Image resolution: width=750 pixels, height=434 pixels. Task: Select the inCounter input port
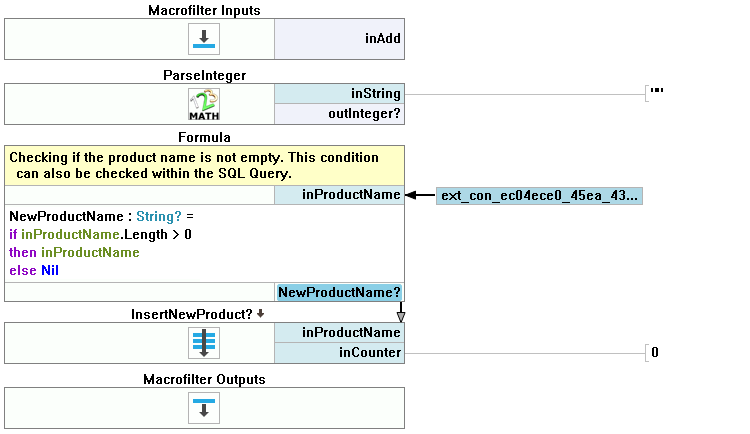pyautogui.click(x=339, y=352)
